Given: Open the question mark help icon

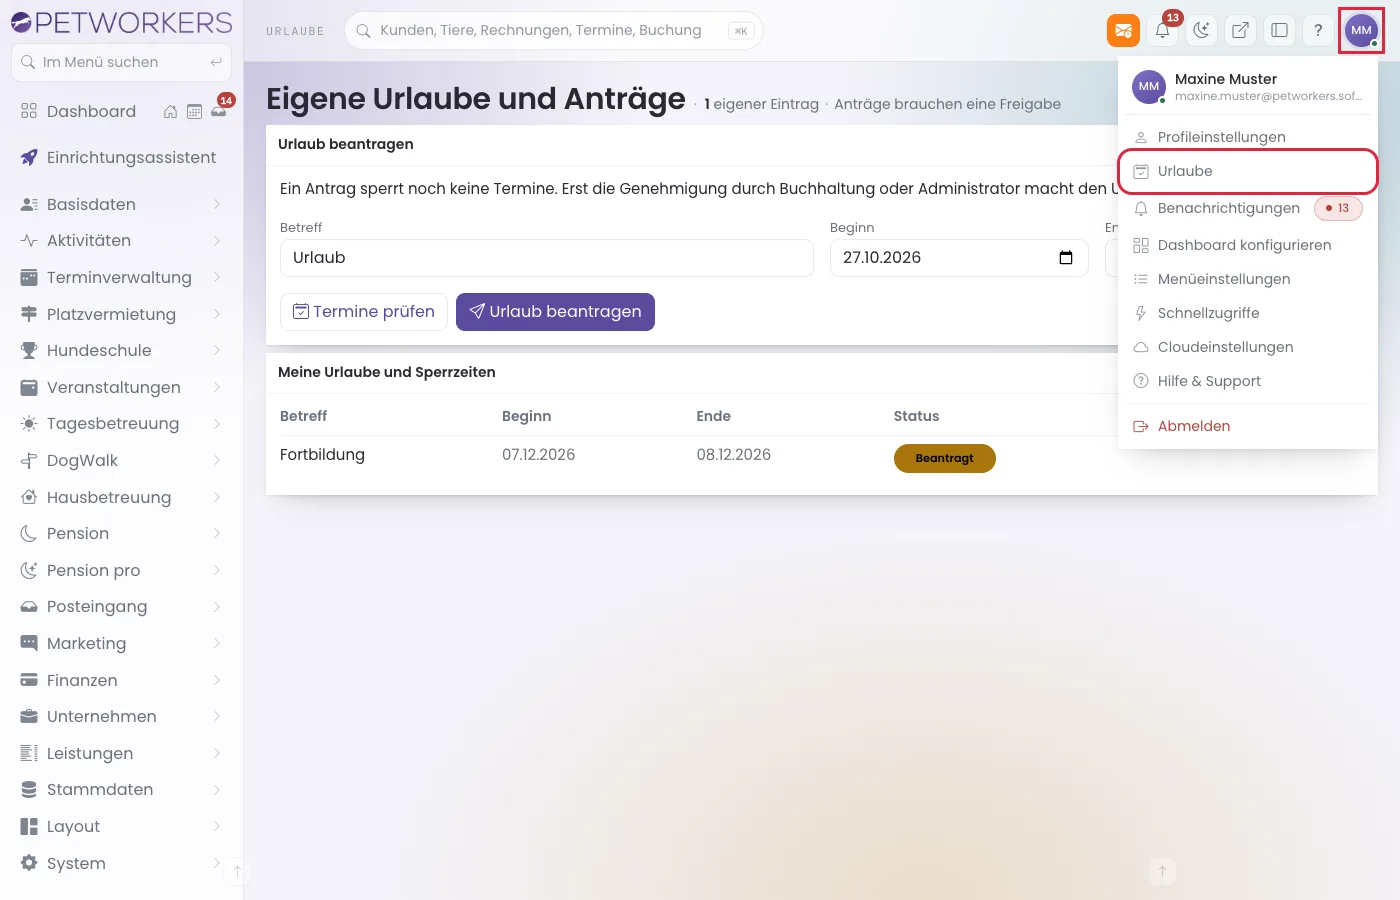Looking at the screenshot, I should pyautogui.click(x=1318, y=30).
